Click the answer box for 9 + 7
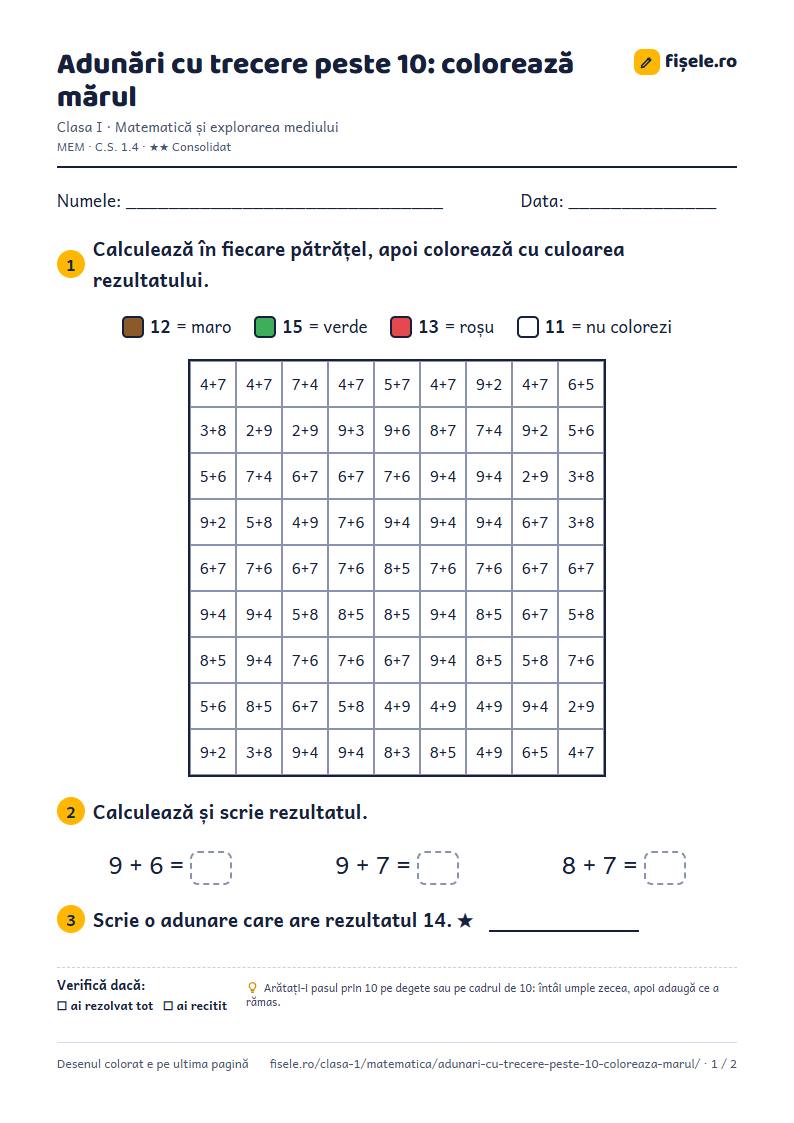Image resolution: width=794 pixels, height=1123 pixels. pyautogui.click(x=437, y=867)
